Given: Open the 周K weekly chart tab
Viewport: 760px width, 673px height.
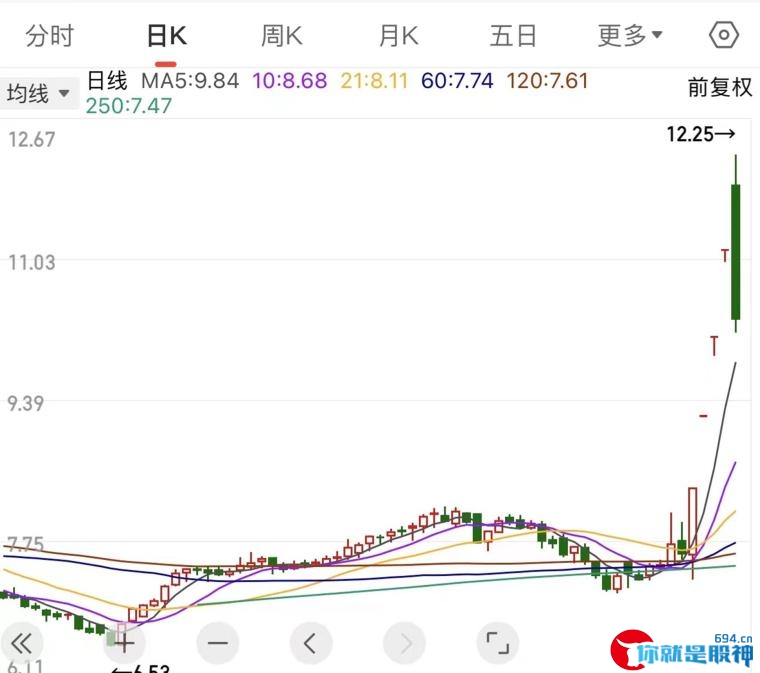Looking at the screenshot, I should pos(282,36).
